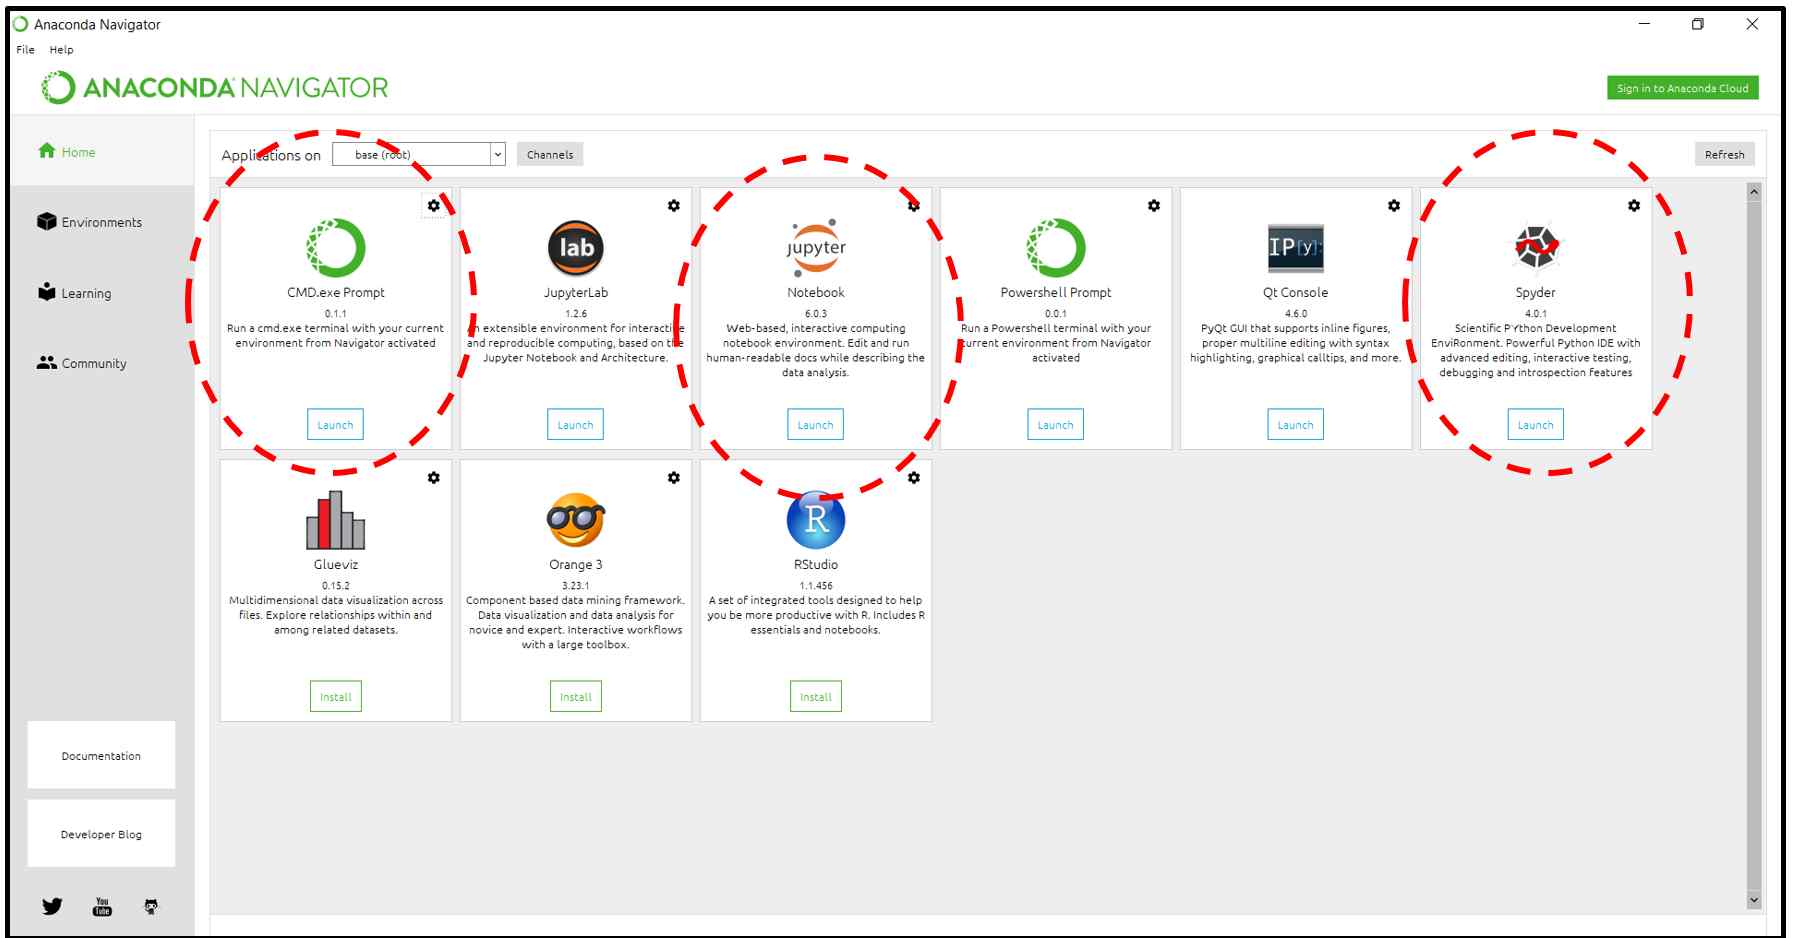Open settings gear on Orange 3 card

[x=674, y=477]
